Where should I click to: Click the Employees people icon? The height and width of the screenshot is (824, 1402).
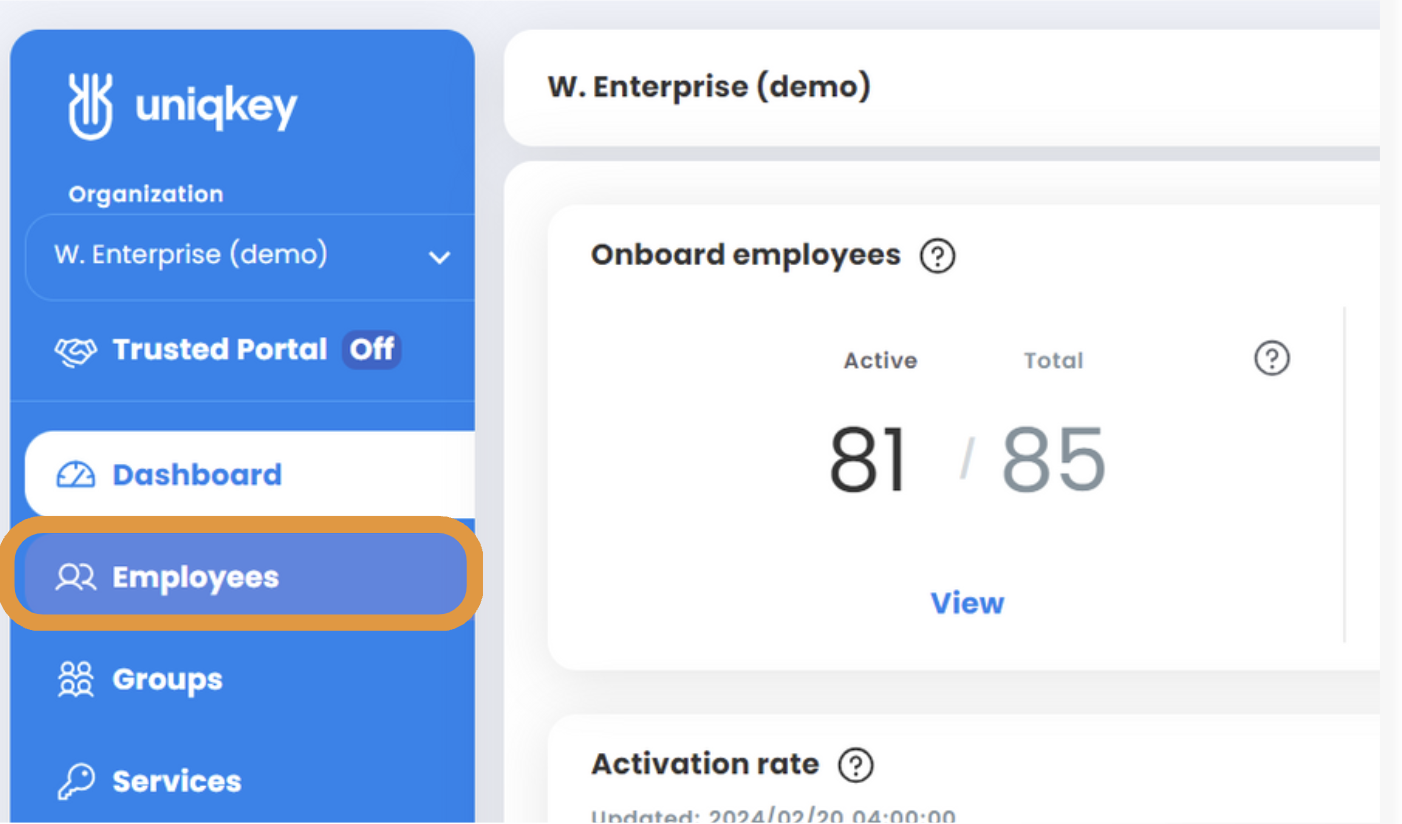click(76, 577)
